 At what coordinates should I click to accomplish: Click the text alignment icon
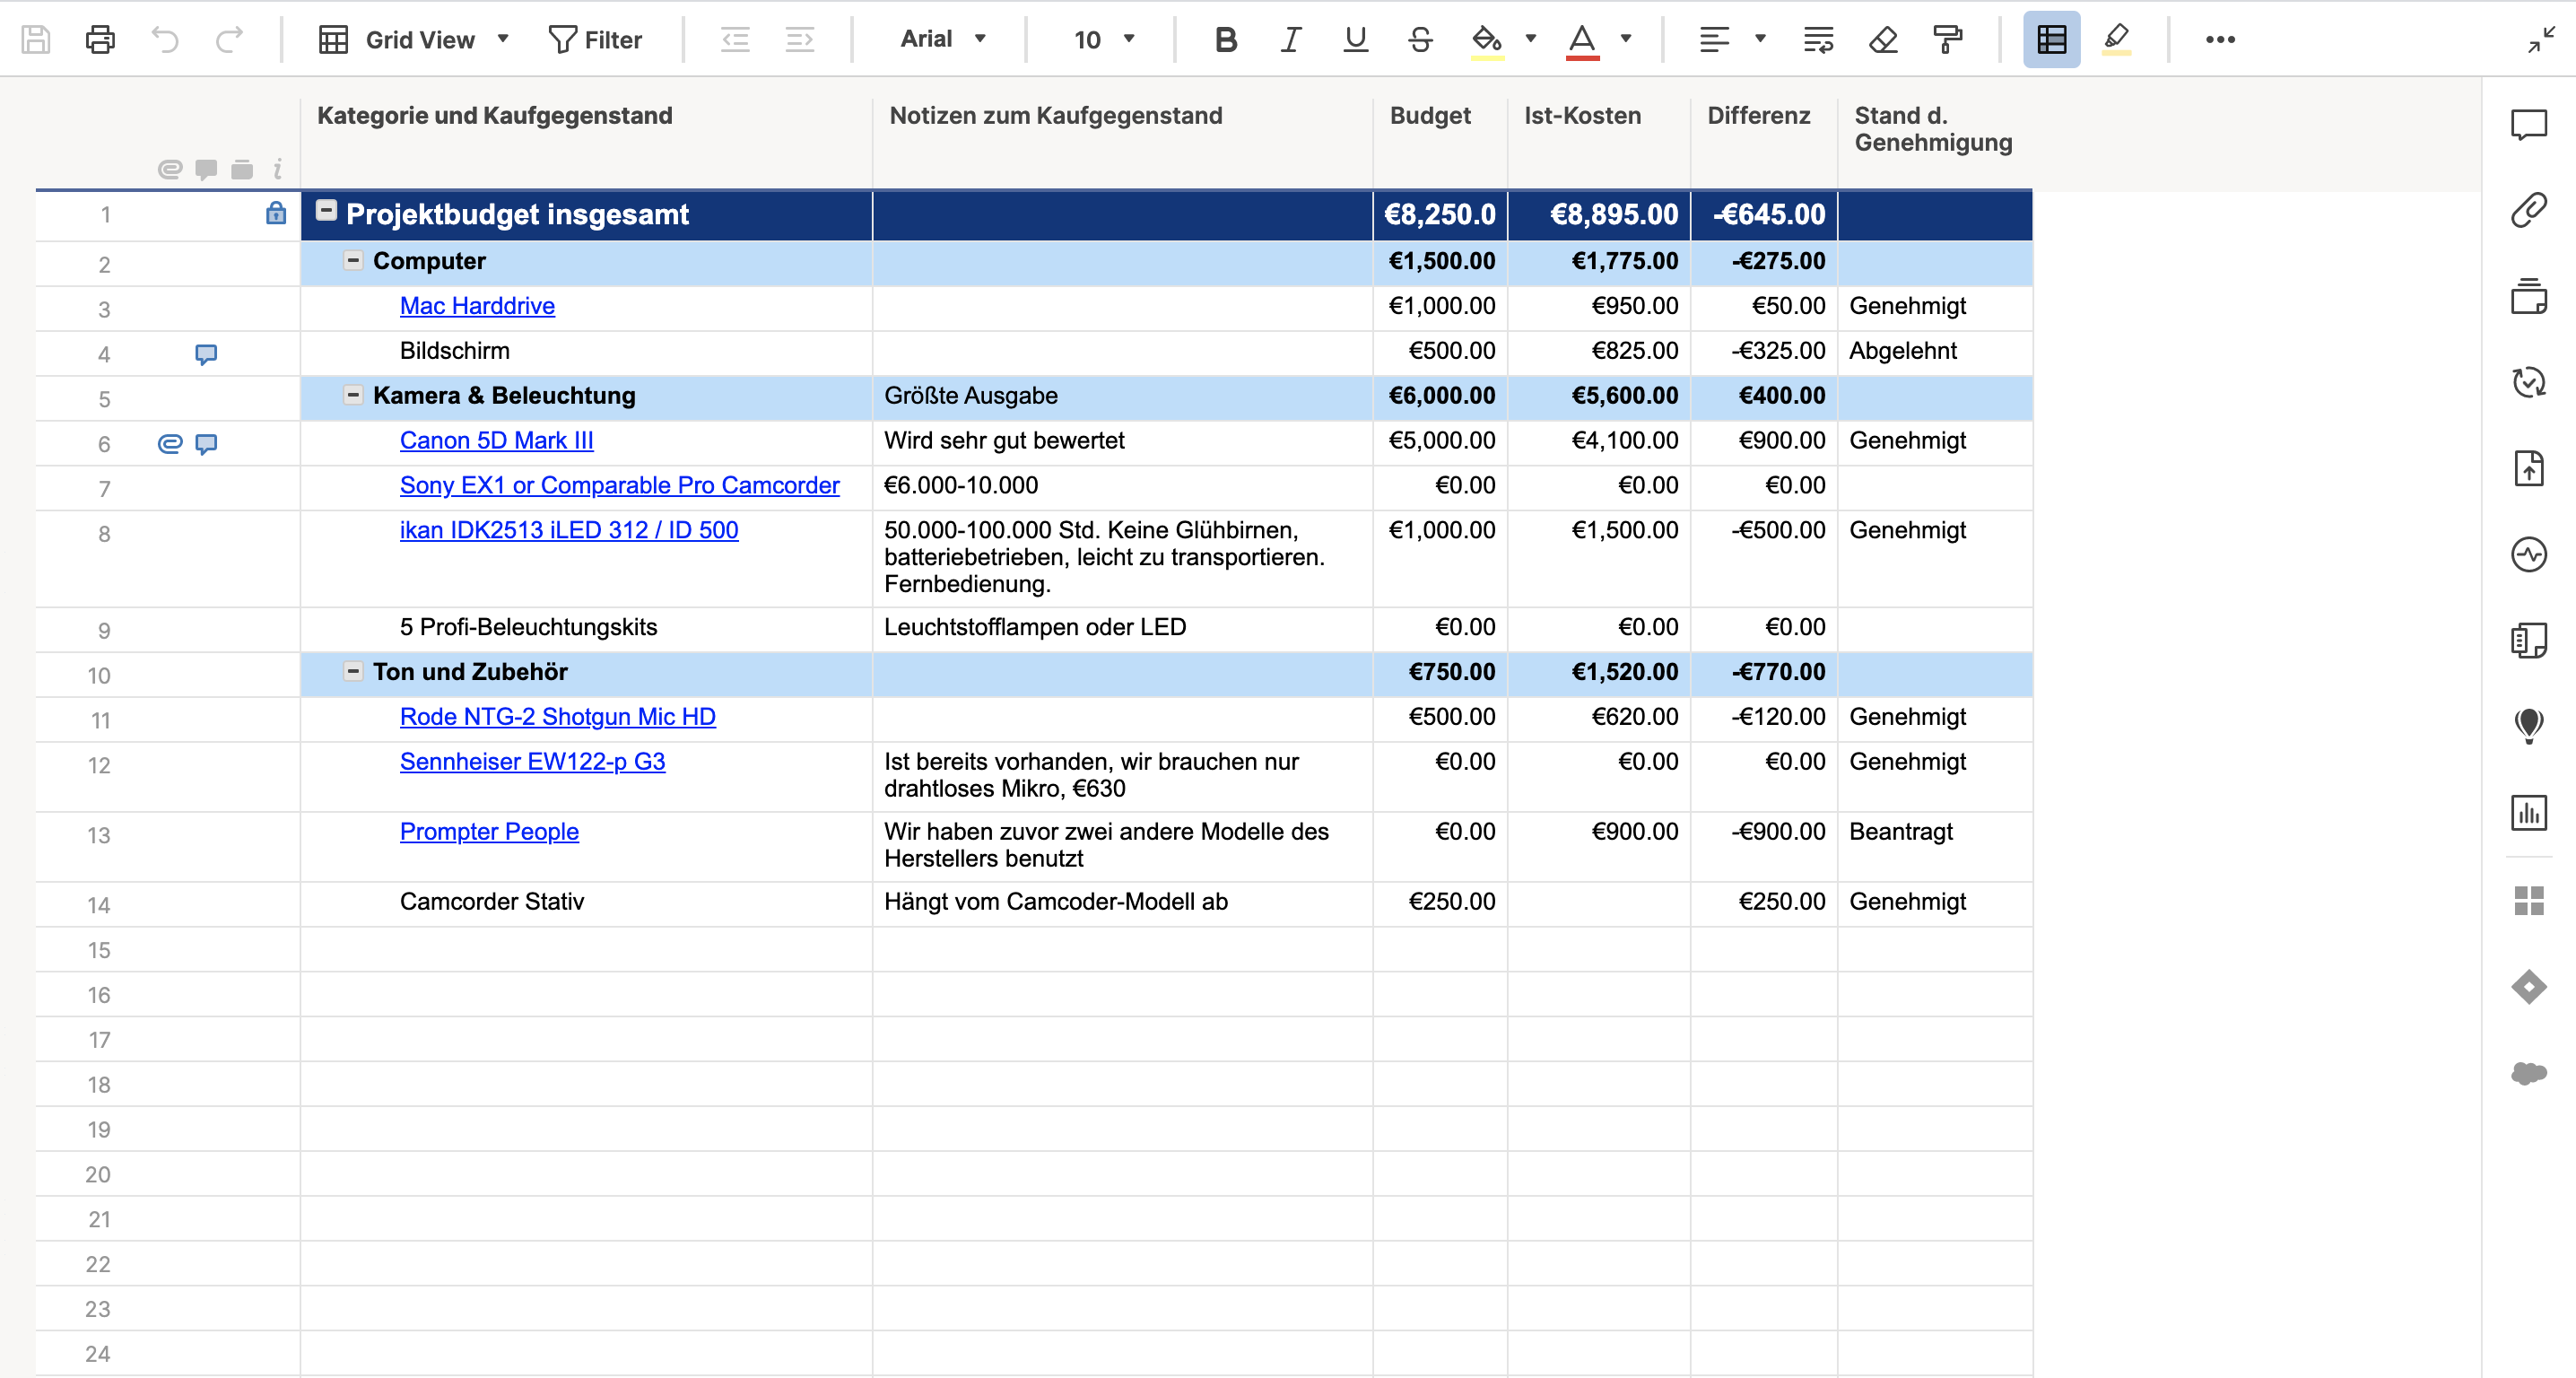(1714, 40)
